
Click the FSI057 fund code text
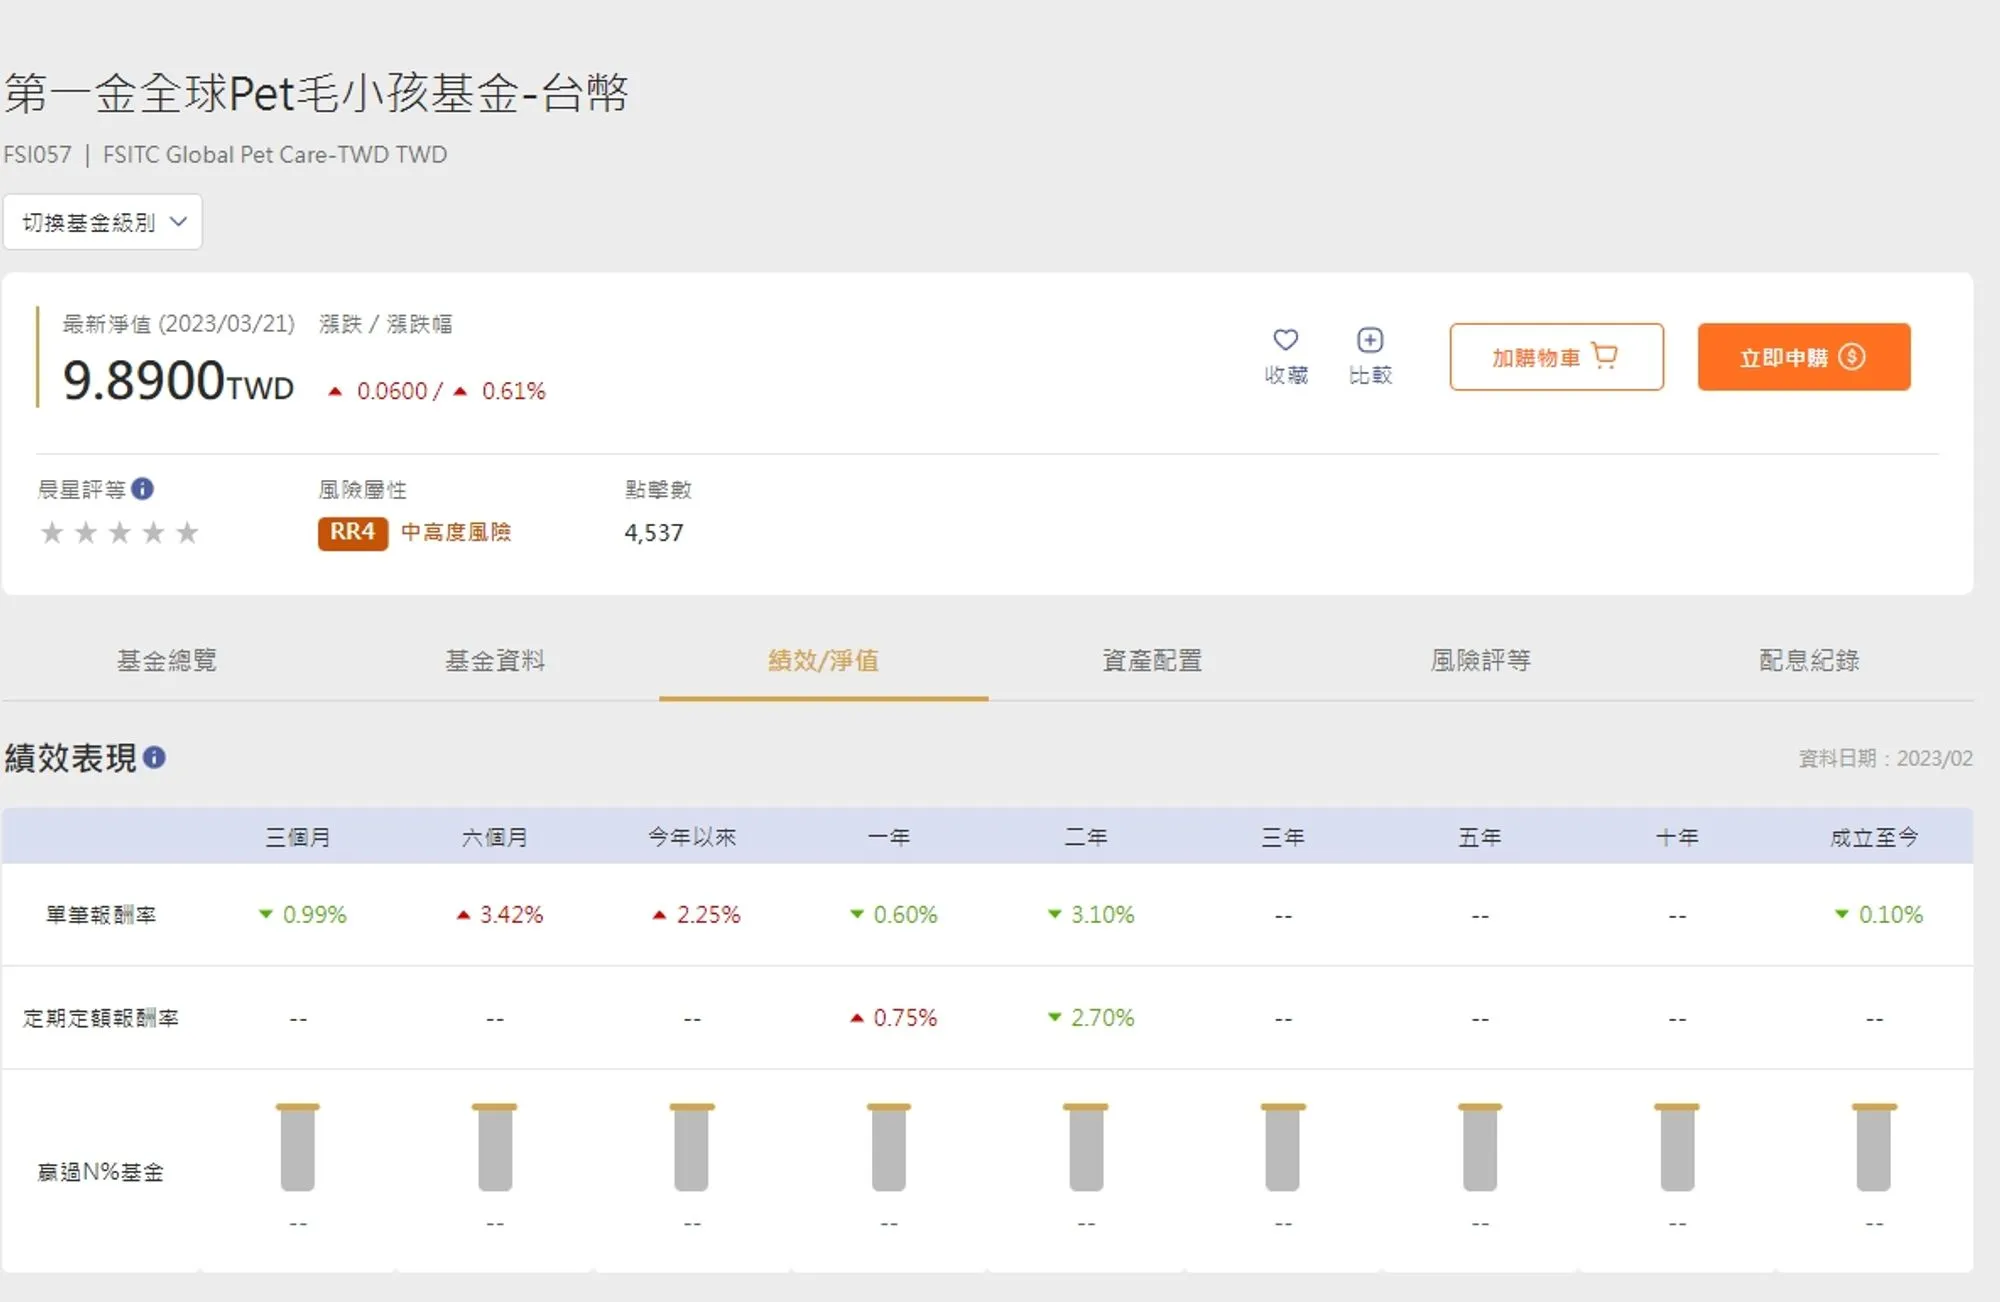click(38, 155)
